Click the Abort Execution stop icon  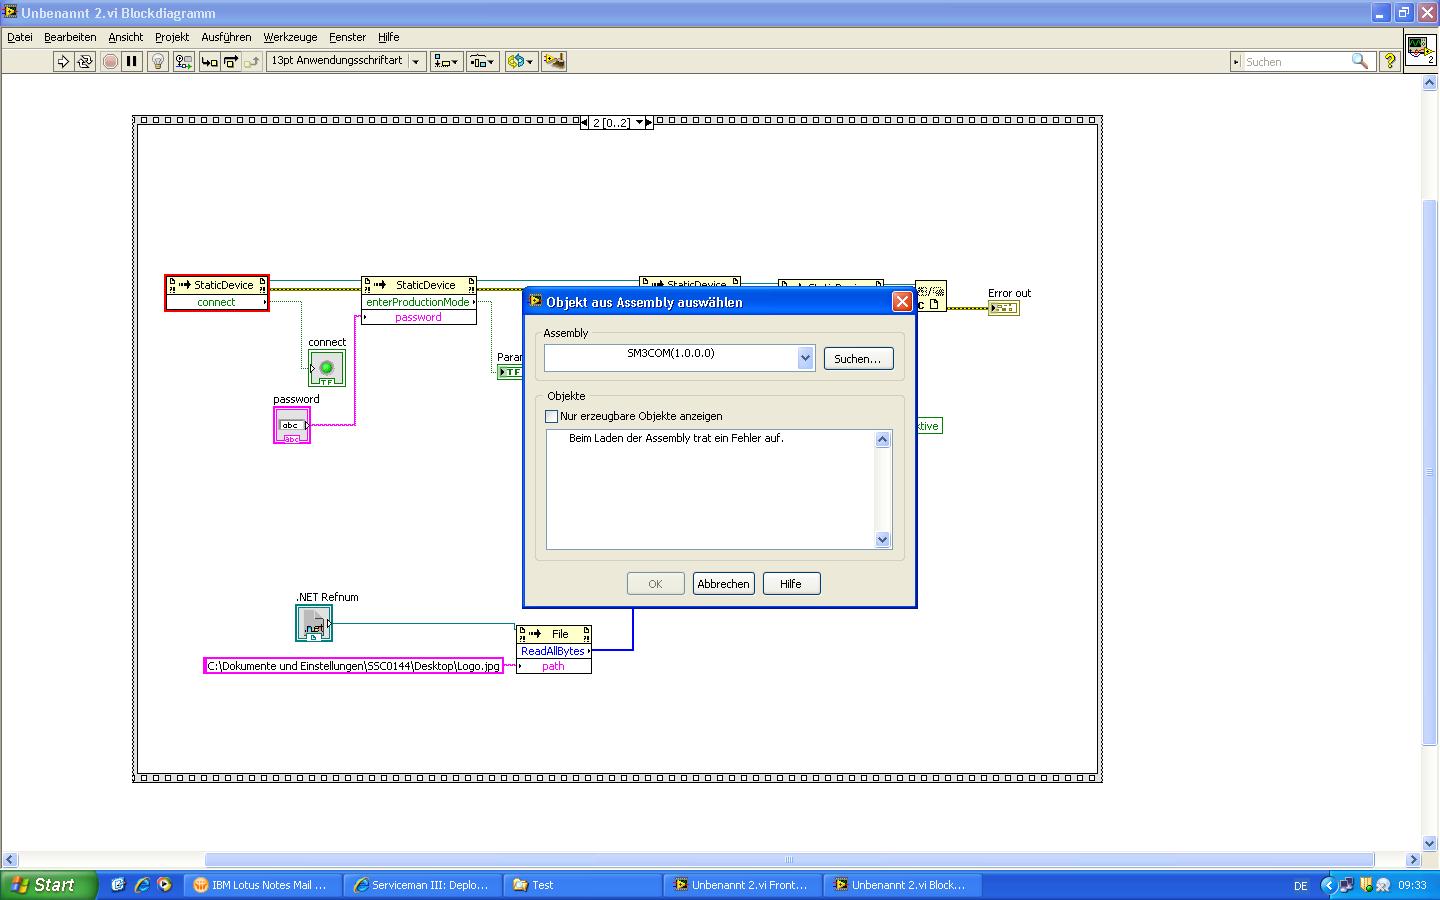click(110, 62)
